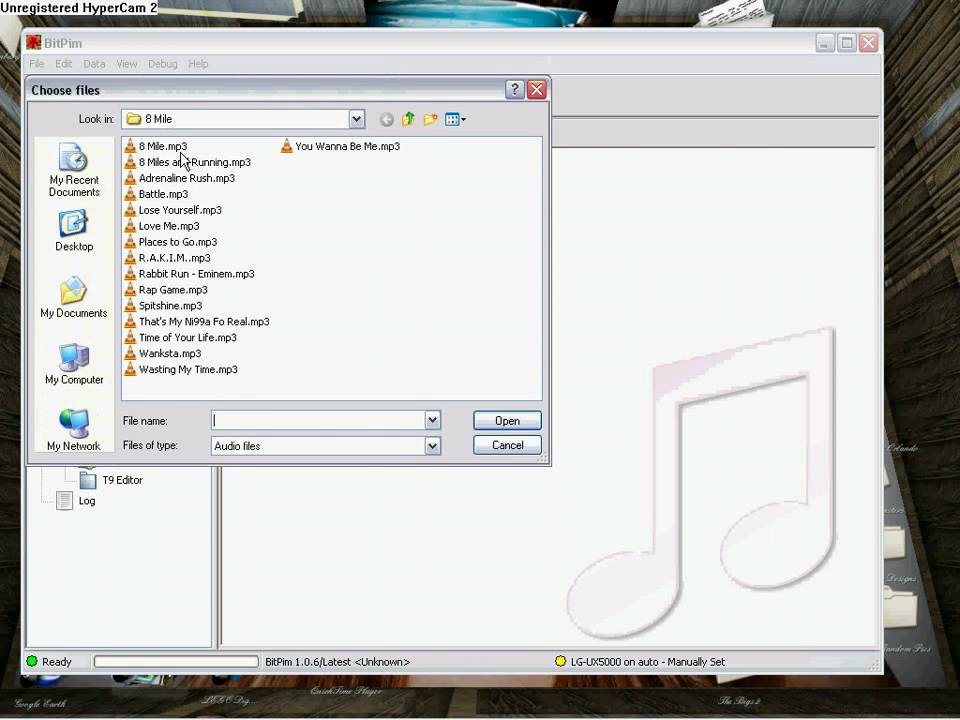The image size is (960, 720).
Task: Open the Debug menu in BitPim
Action: [163, 64]
